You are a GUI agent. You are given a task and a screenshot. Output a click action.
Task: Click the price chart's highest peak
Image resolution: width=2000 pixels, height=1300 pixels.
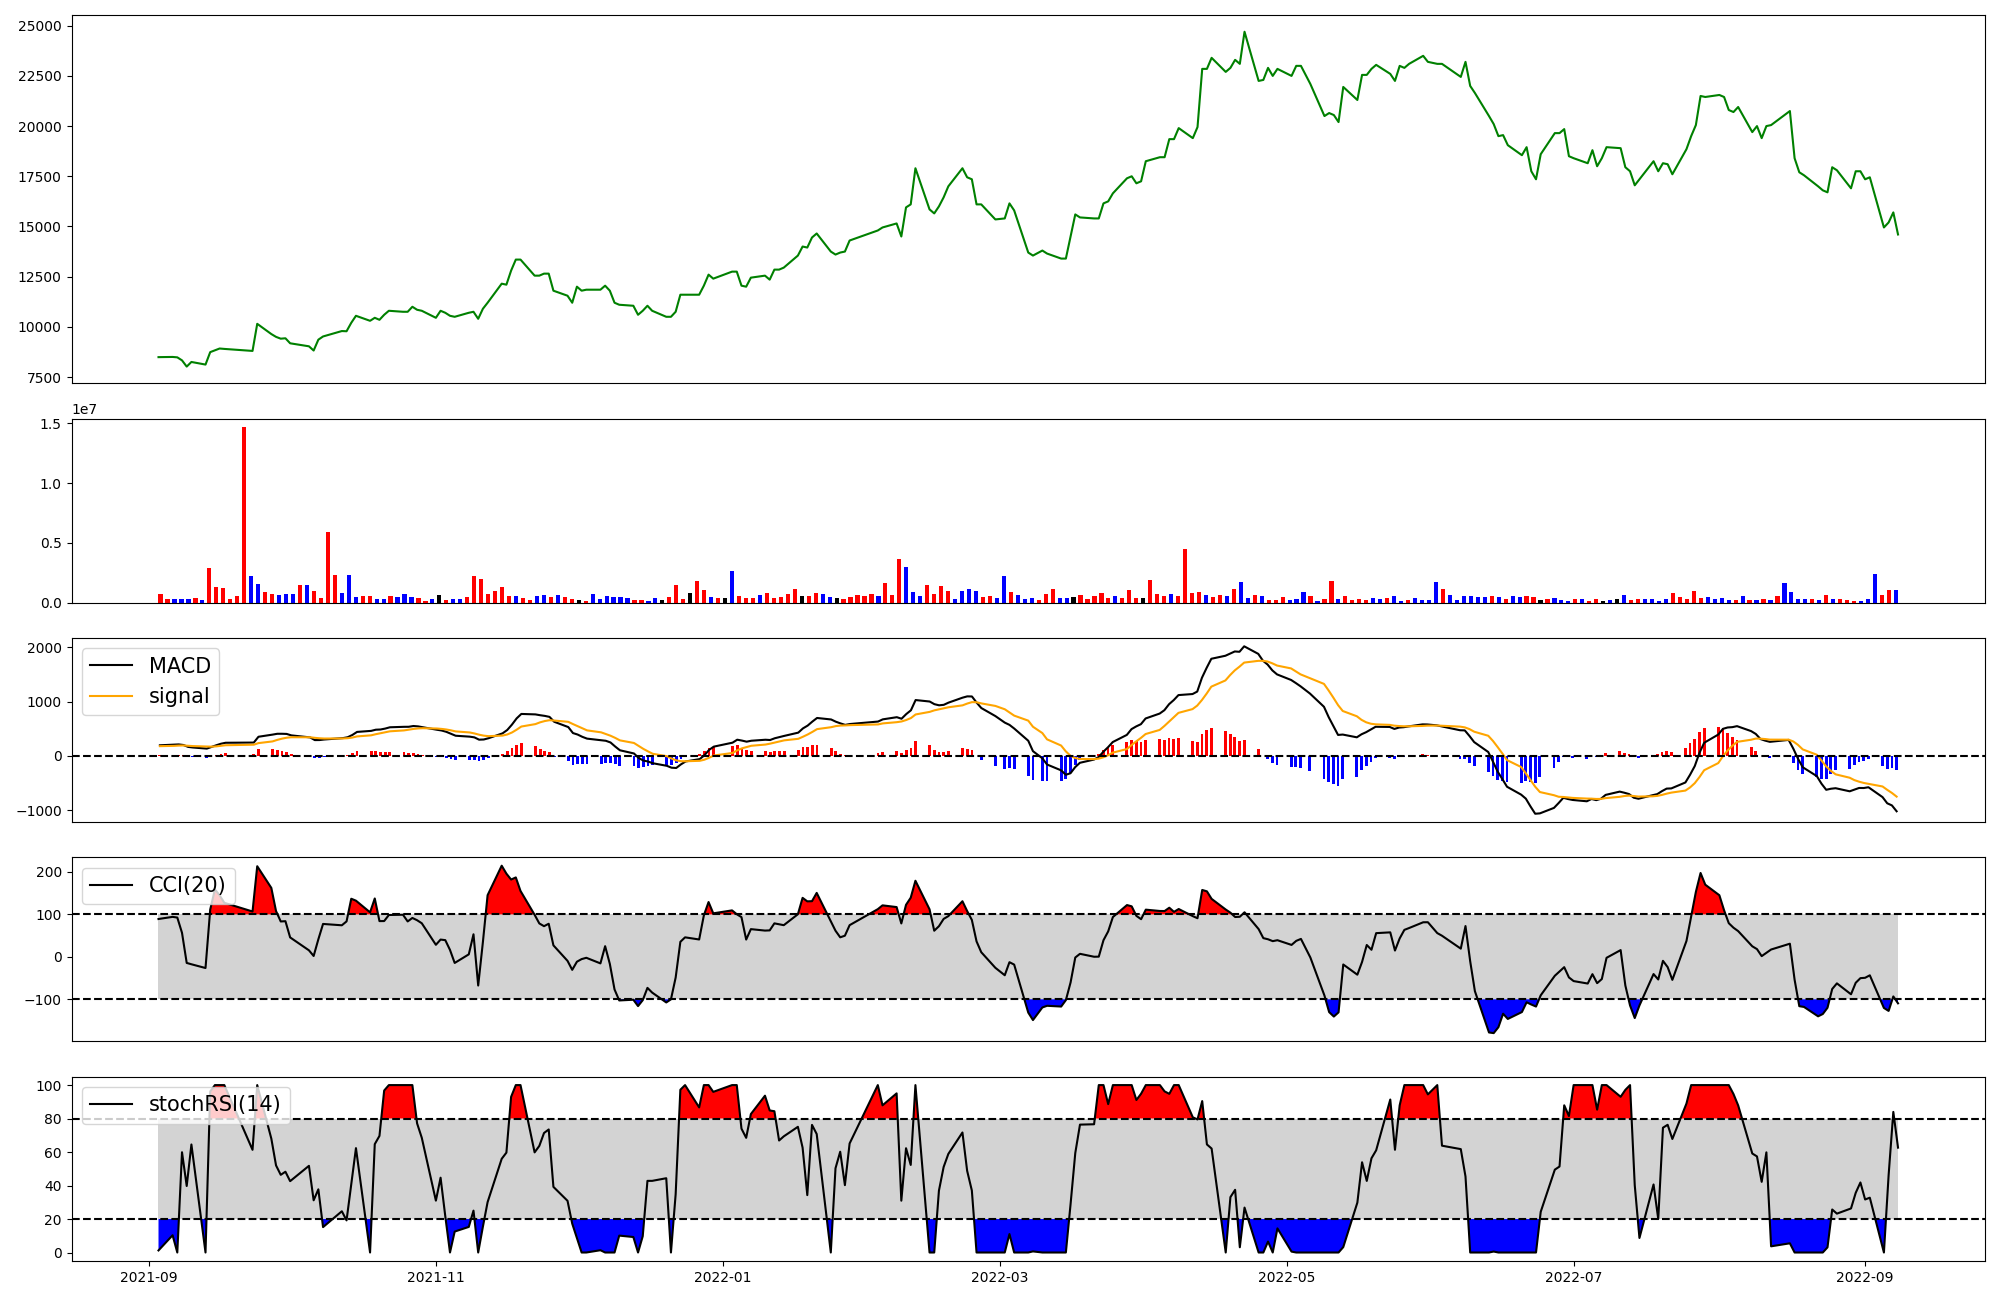[1244, 33]
